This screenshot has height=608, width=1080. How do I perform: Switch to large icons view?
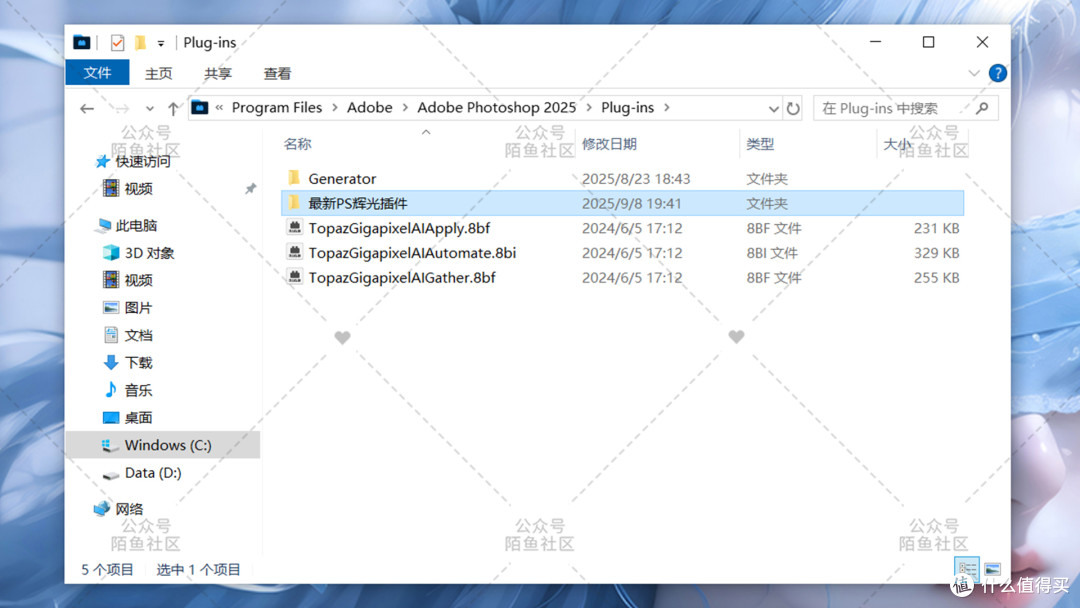coord(993,569)
